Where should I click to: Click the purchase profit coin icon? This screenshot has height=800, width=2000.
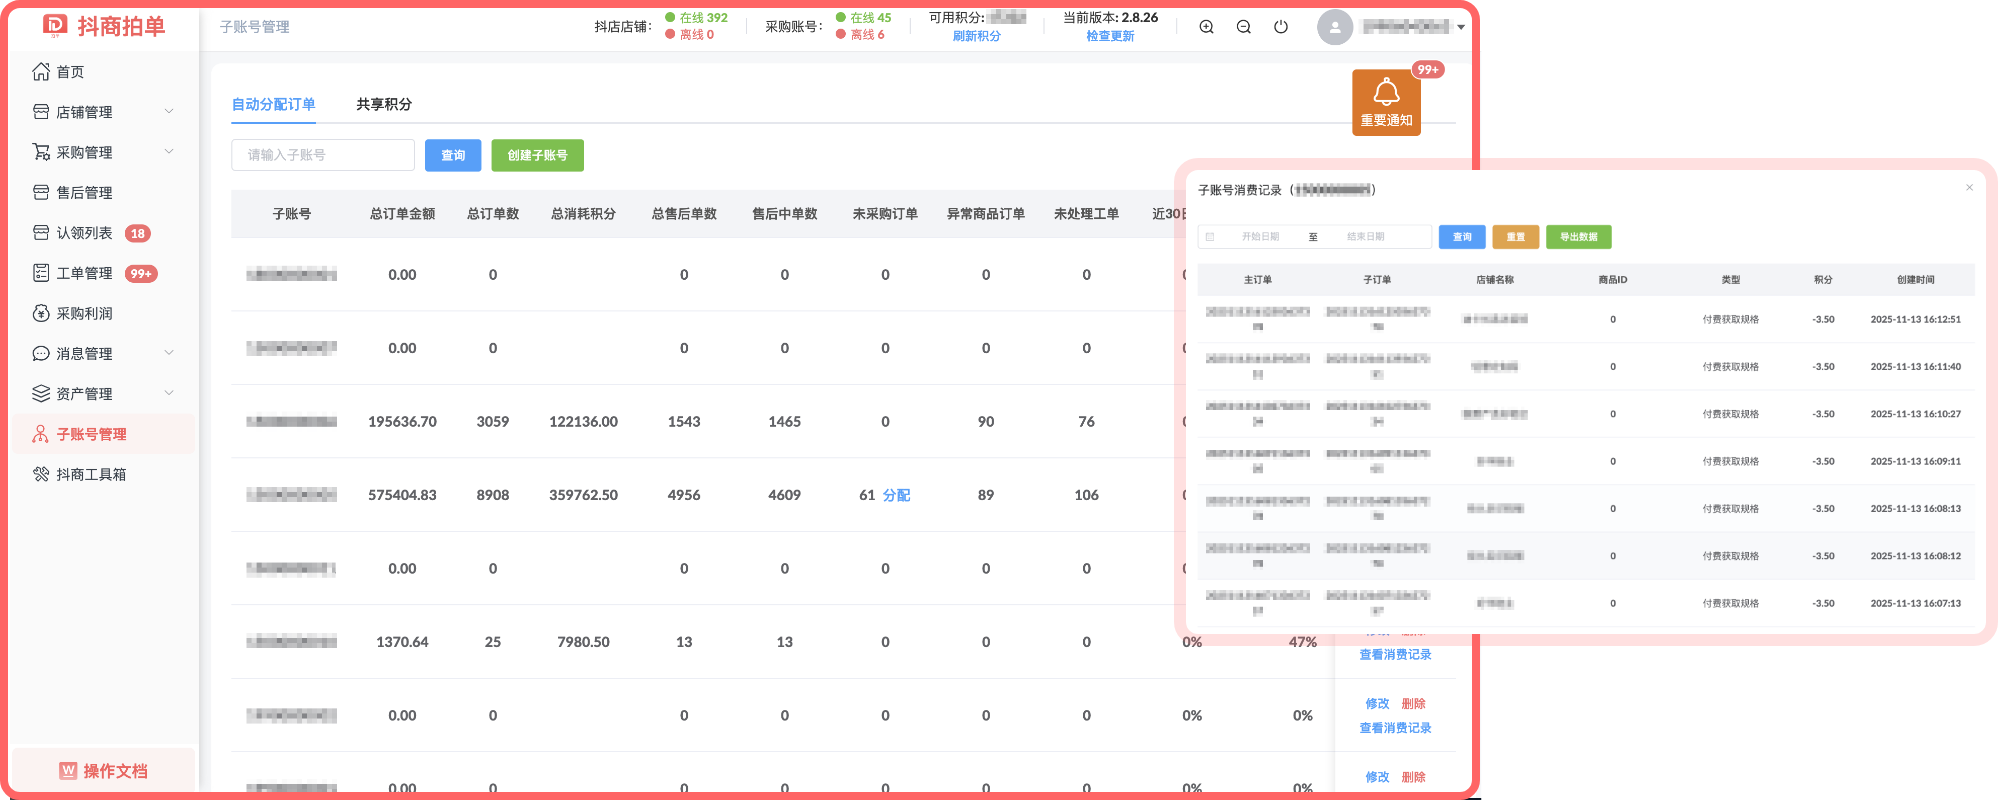click(41, 314)
